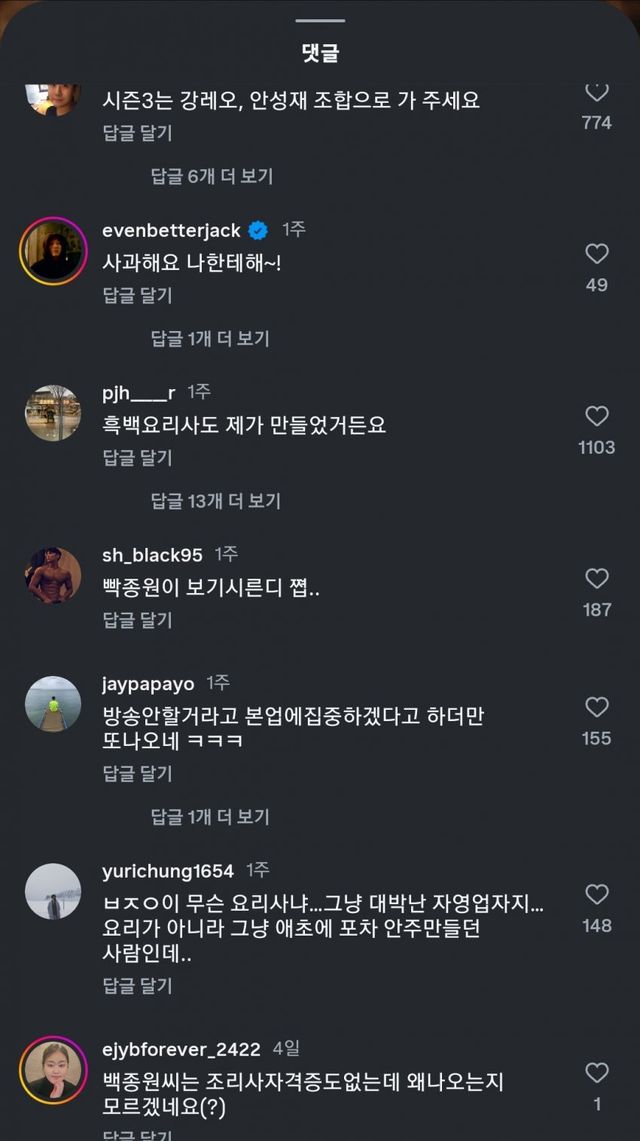Image resolution: width=640 pixels, height=1141 pixels.
Task: Tap the heart on sh_black95's comment
Action: pyautogui.click(x=597, y=578)
